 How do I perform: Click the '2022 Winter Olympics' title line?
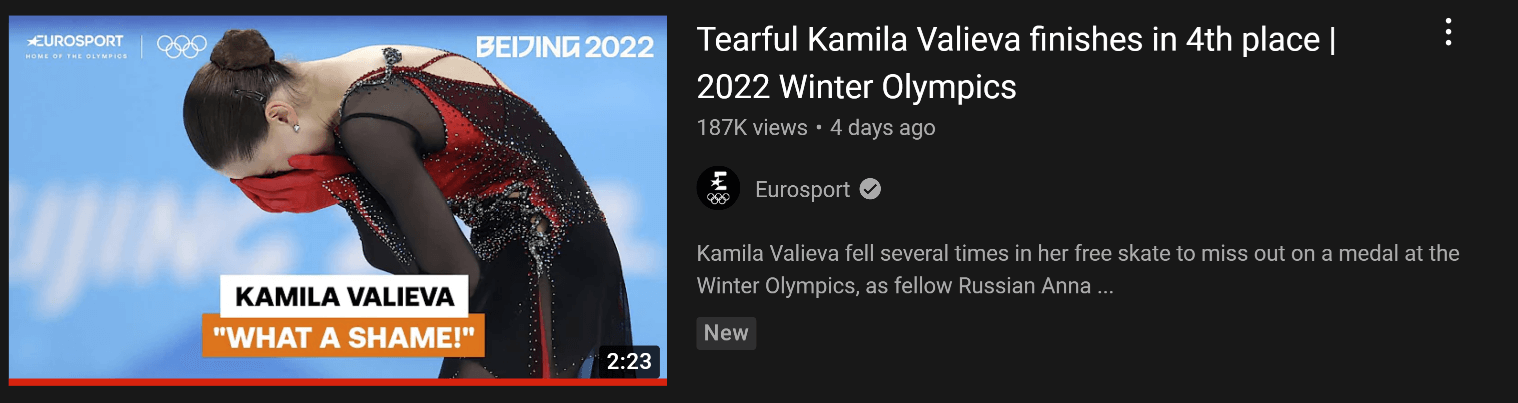tap(856, 87)
